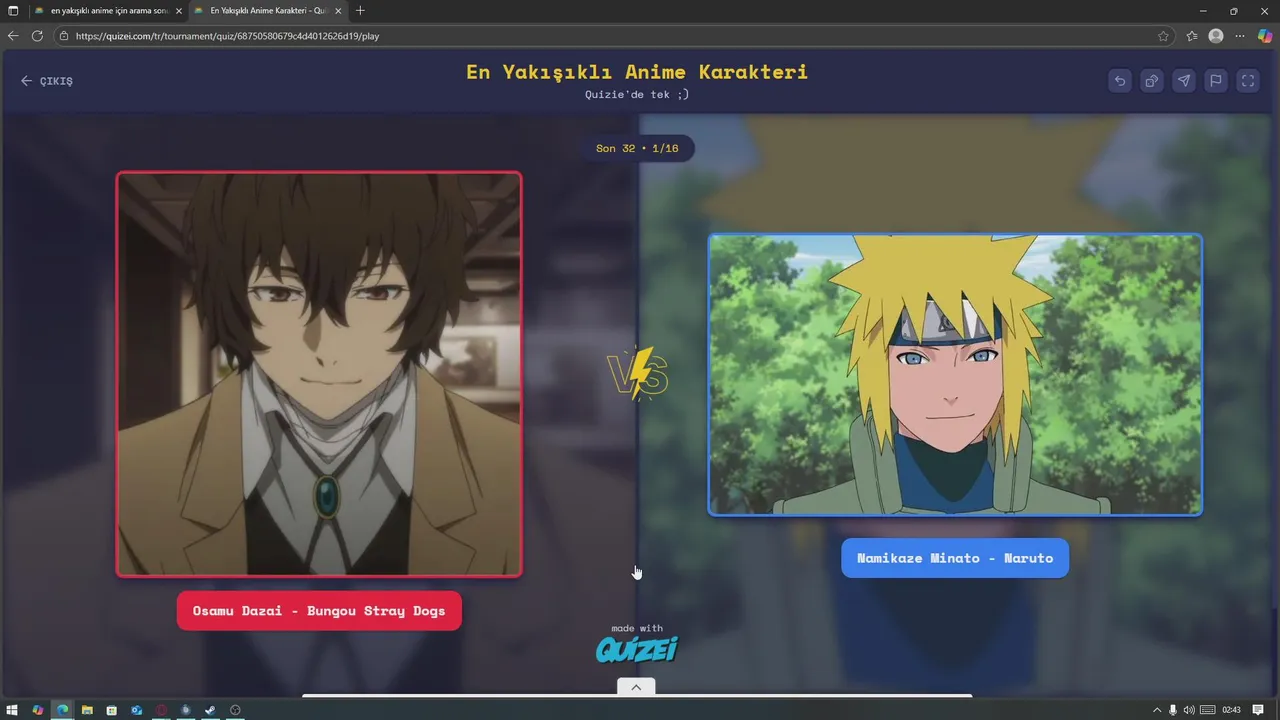Screen dimensions: 1280x720
Task: Click the ÇIKIŞ exit button
Action: (47, 81)
